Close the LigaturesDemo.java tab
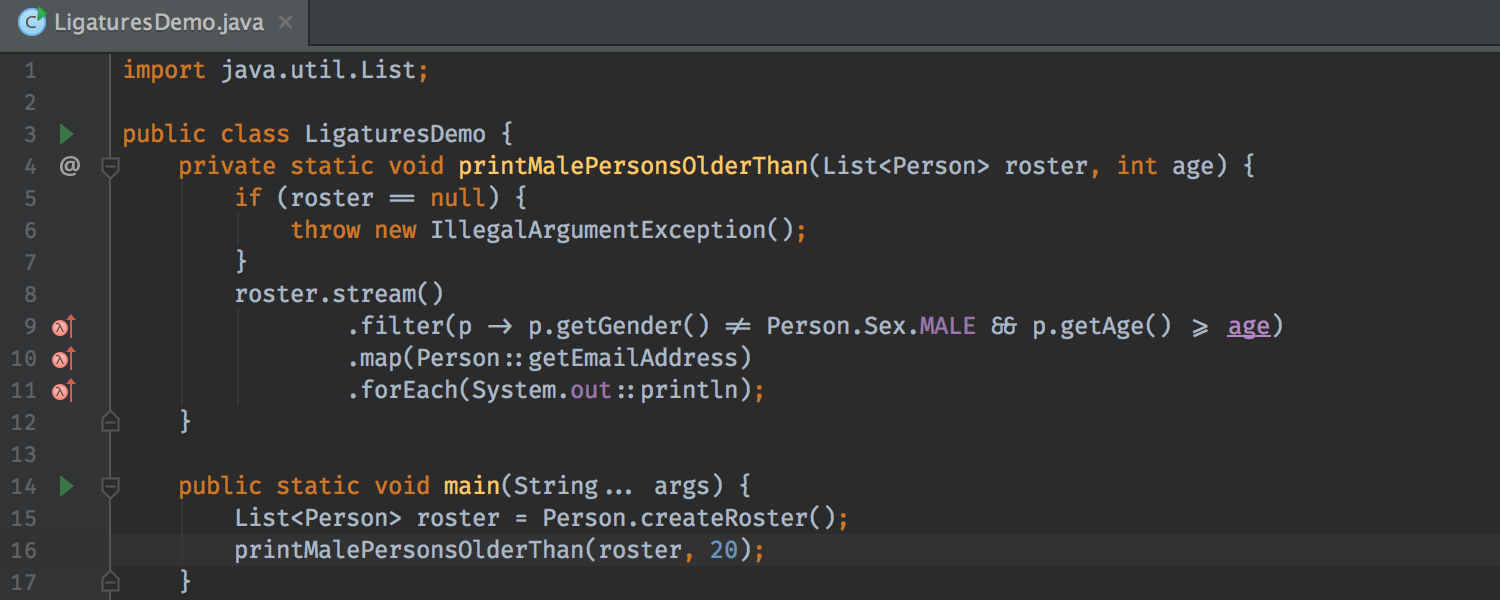 (285, 20)
